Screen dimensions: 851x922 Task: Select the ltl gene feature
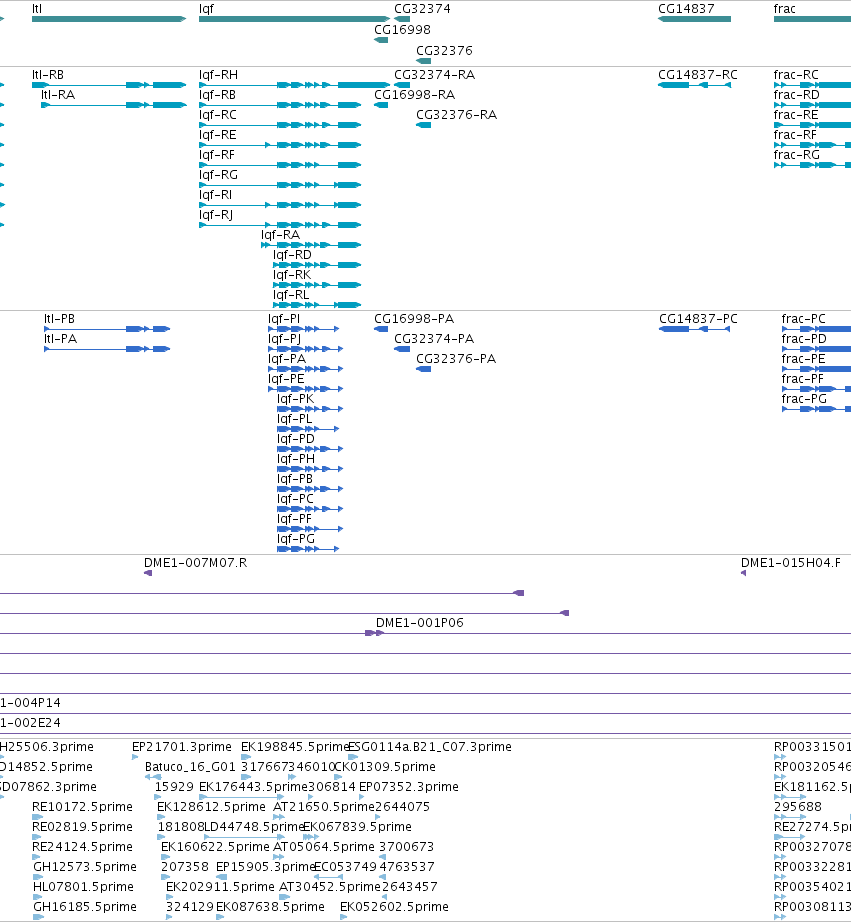pos(109,19)
